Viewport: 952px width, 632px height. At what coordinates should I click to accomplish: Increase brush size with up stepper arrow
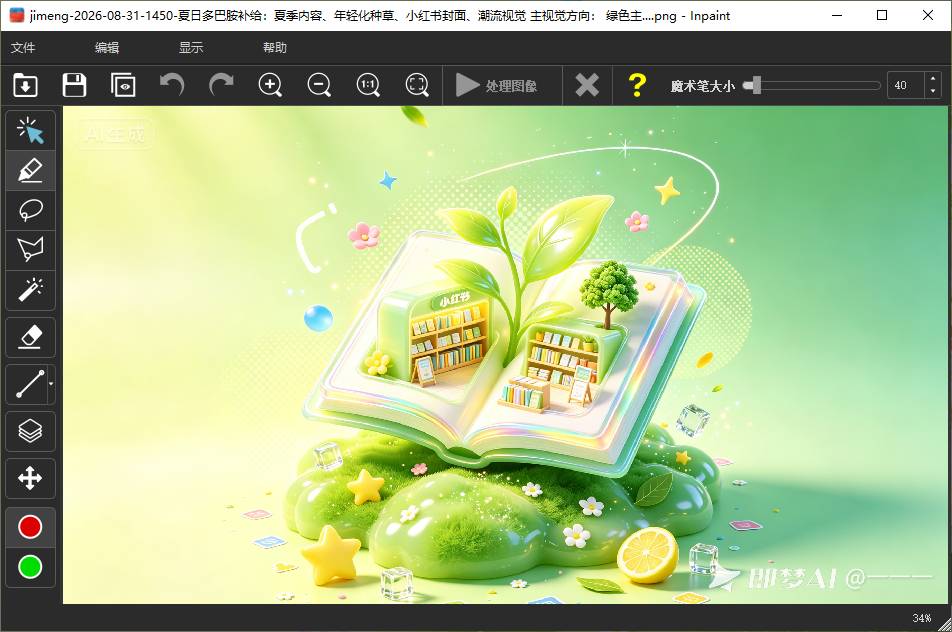tap(933, 79)
